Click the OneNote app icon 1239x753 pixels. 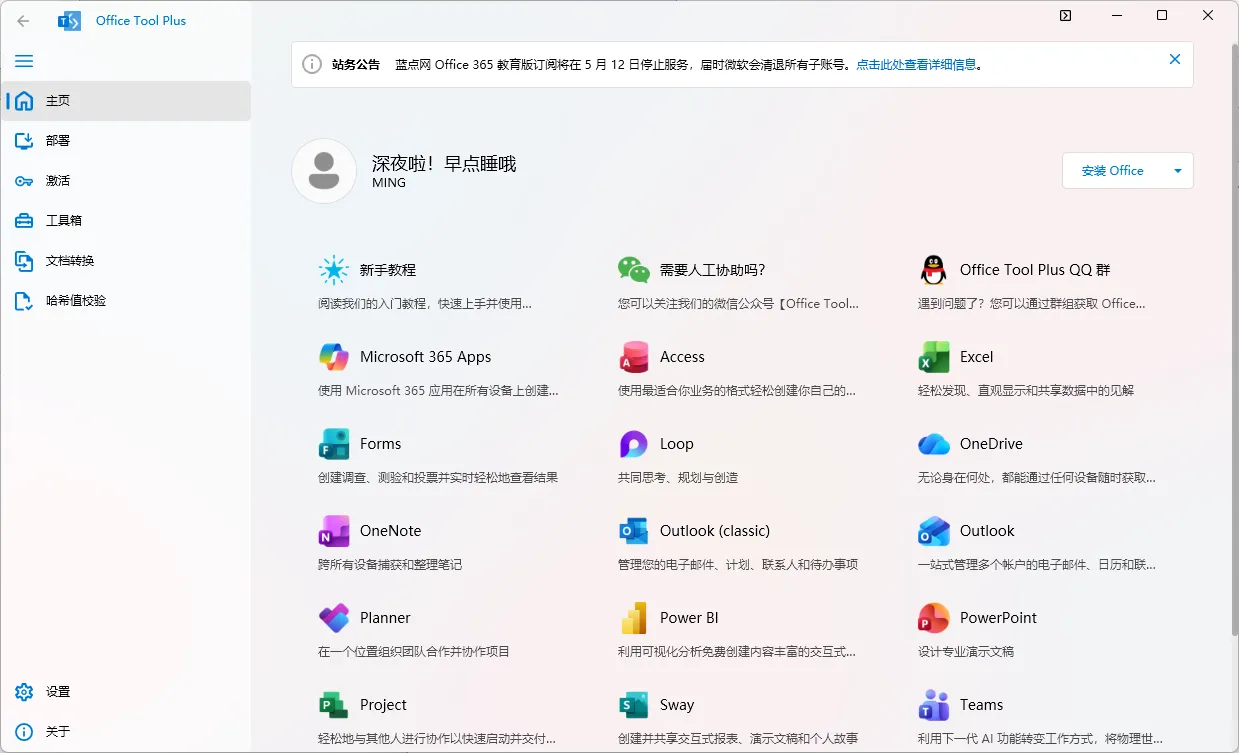(x=333, y=531)
